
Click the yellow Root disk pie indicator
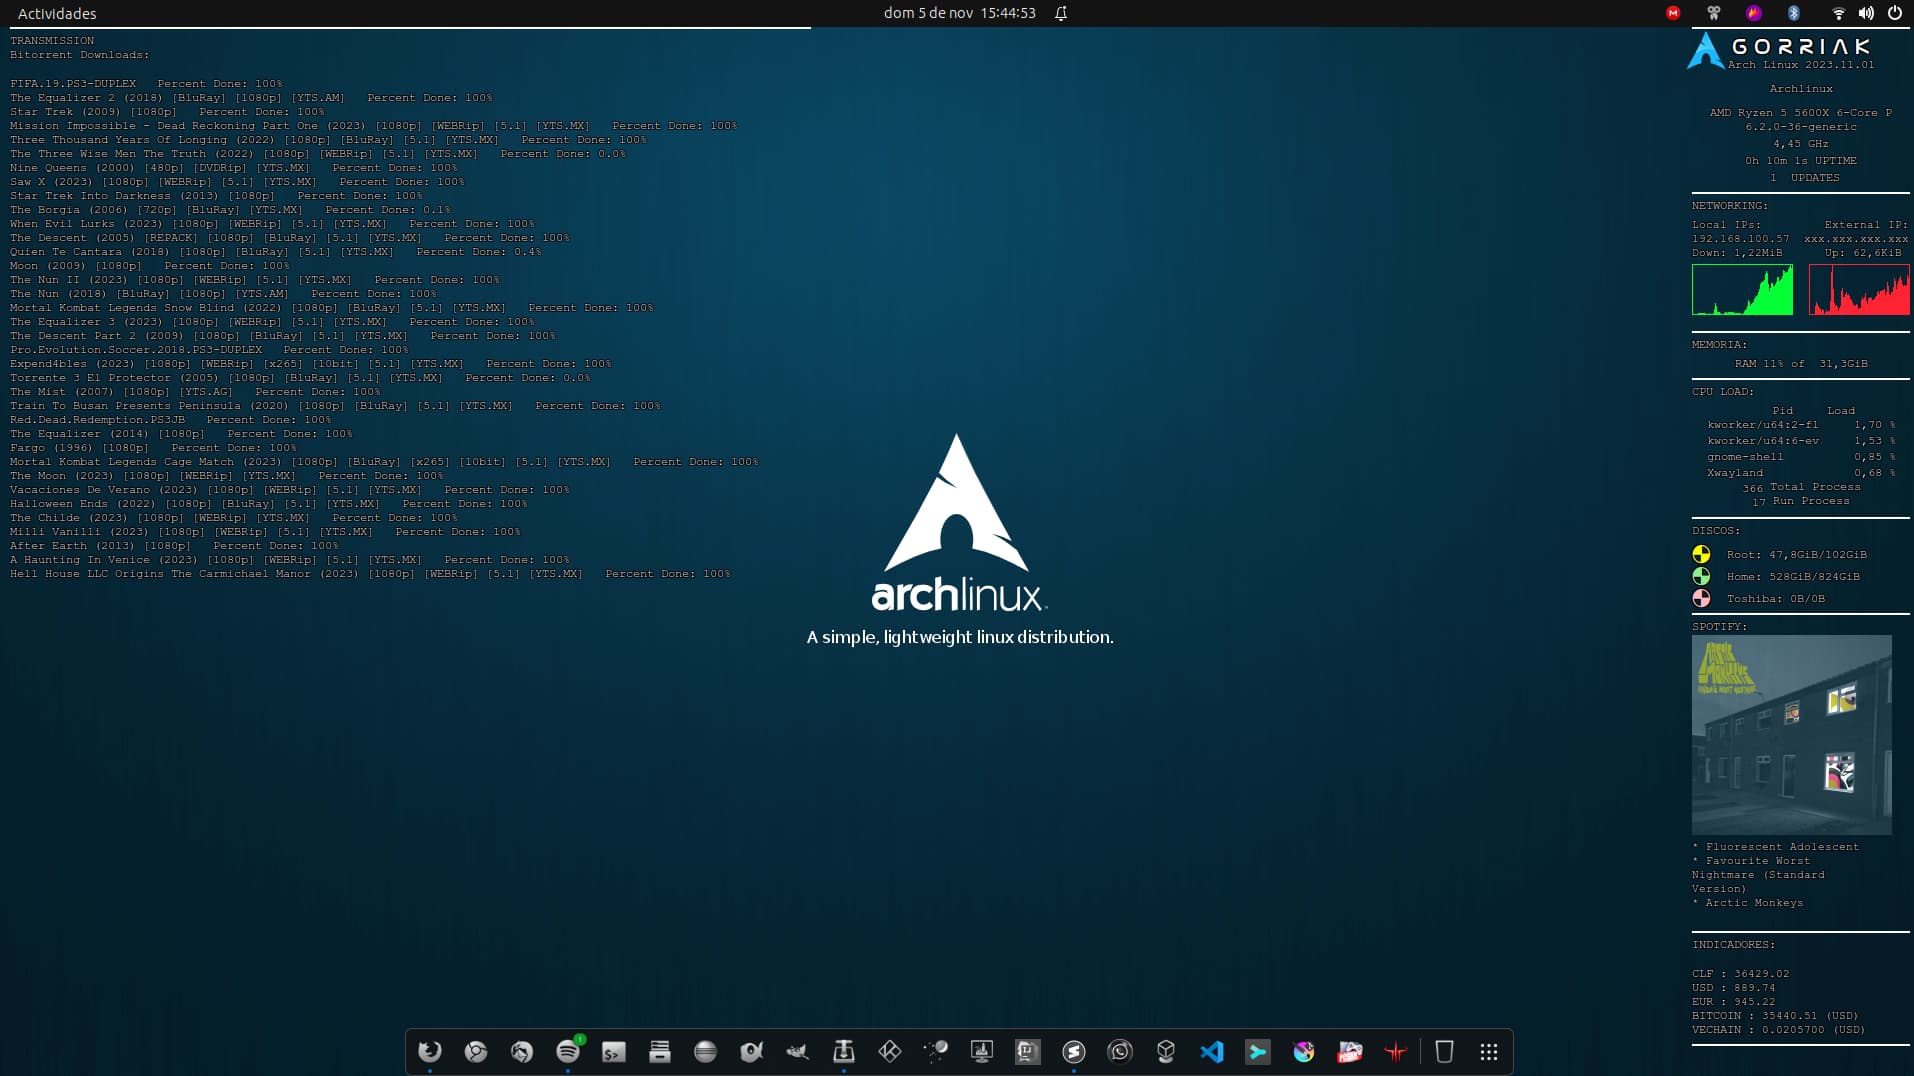point(1701,554)
